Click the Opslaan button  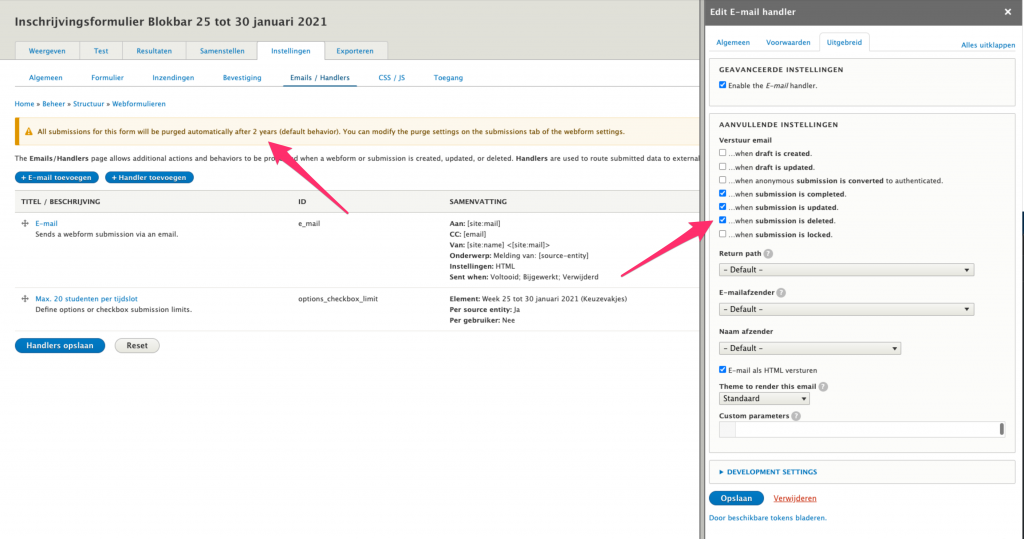tap(736, 498)
